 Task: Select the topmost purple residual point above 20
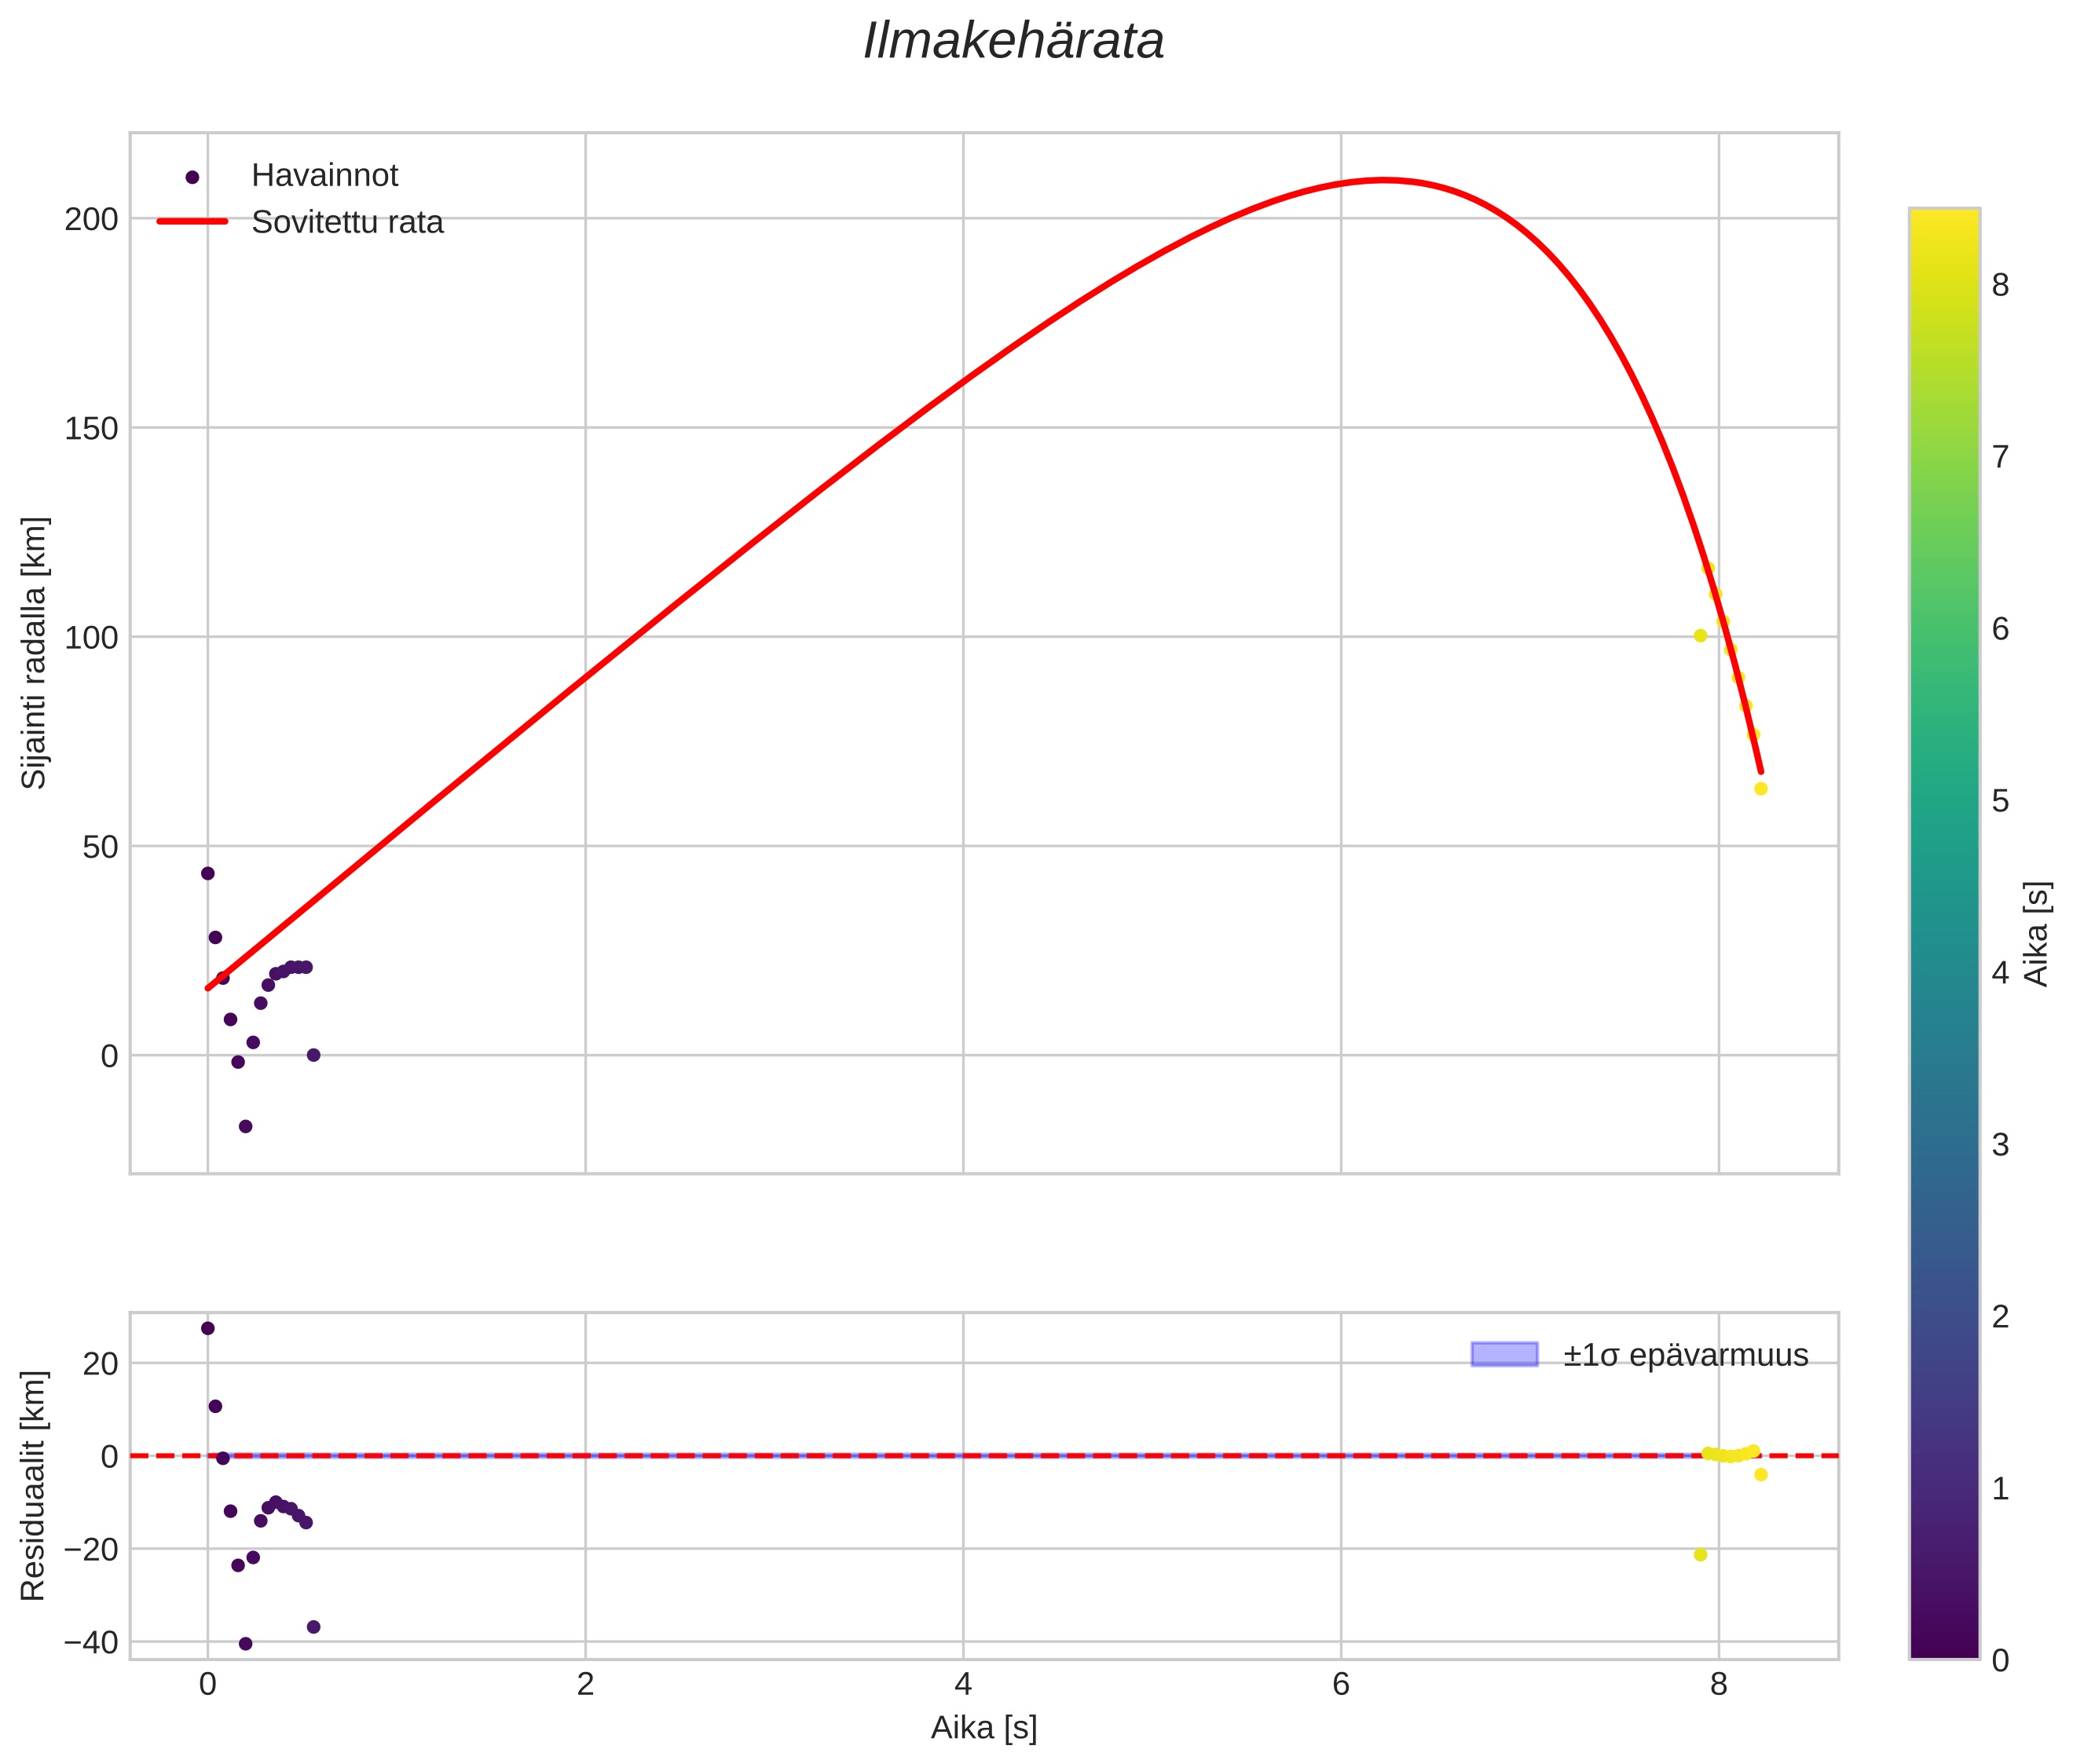(x=207, y=1328)
